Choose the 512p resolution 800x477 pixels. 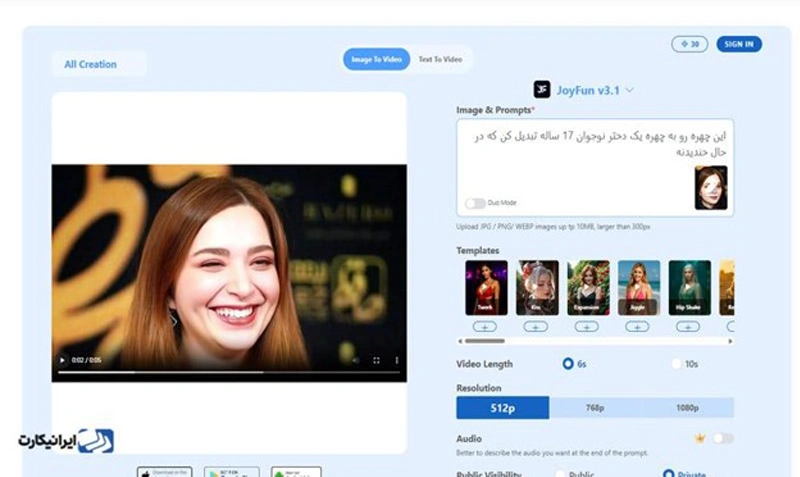[503, 408]
